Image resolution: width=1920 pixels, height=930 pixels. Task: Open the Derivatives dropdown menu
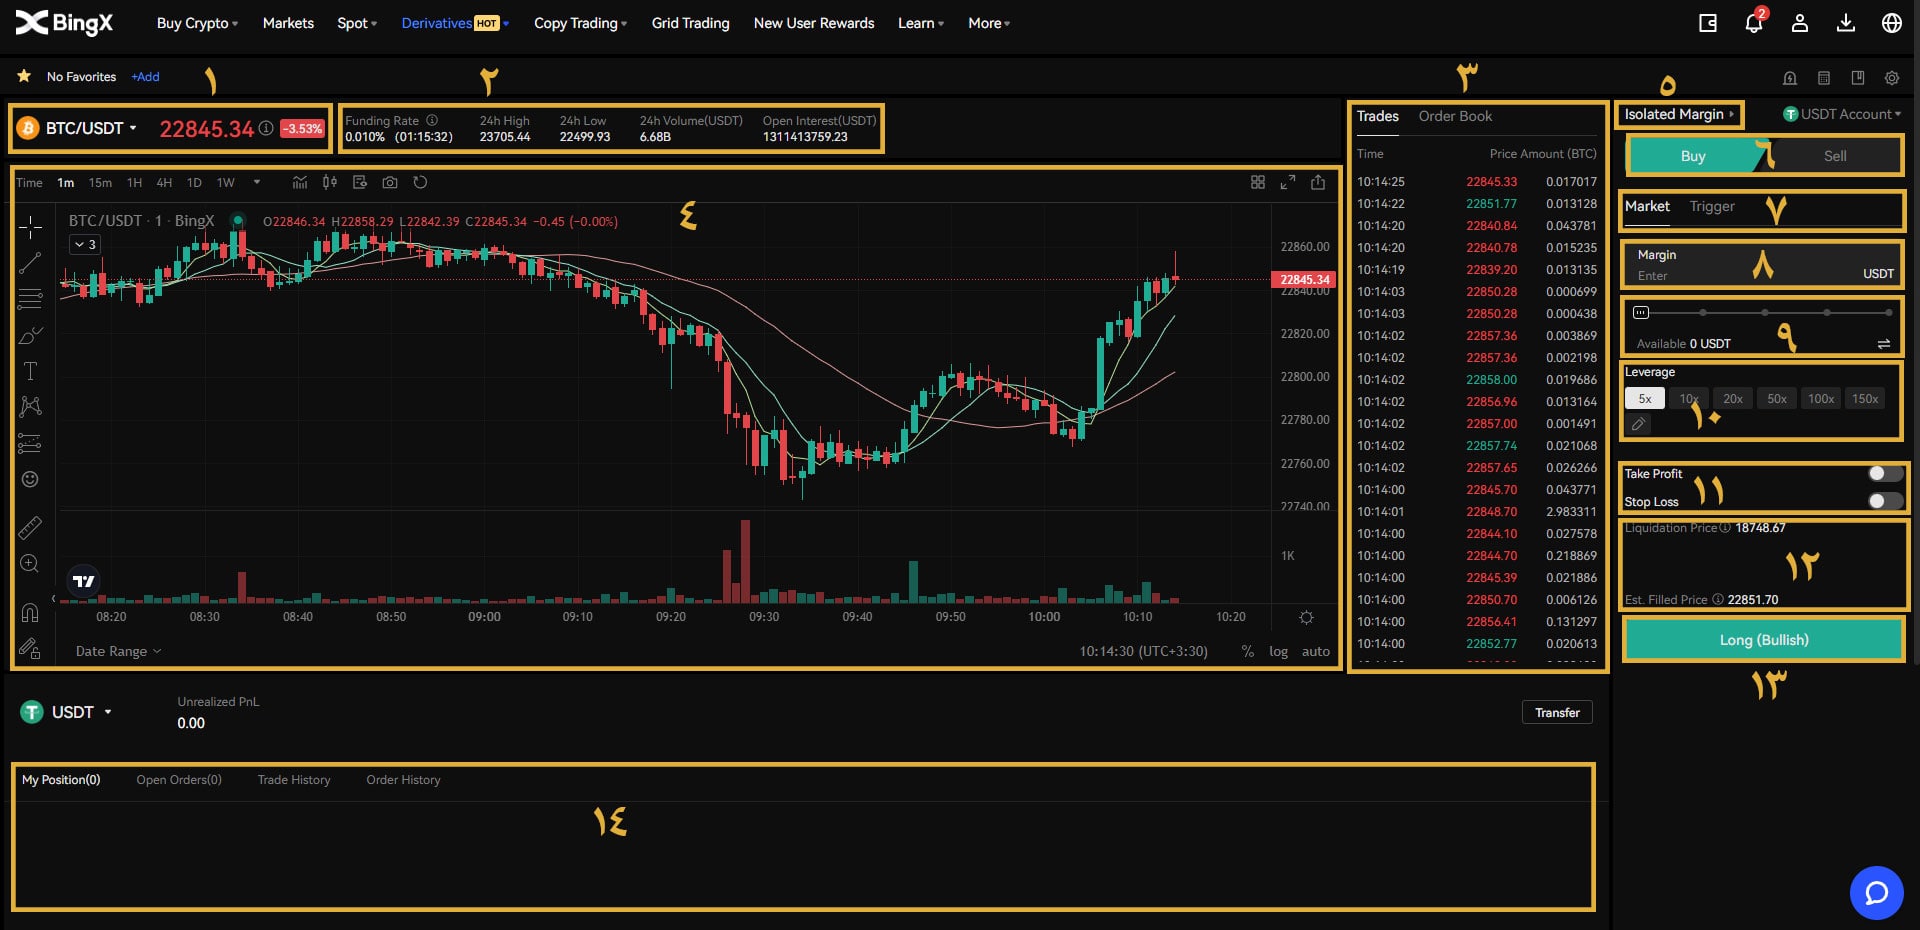(x=455, y=23)
